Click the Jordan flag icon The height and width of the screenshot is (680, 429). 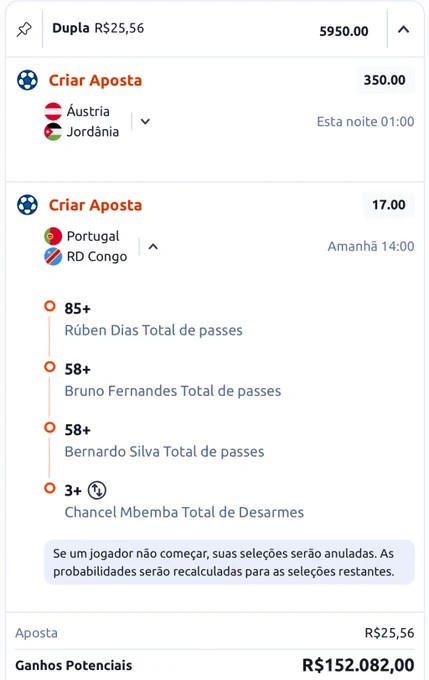coord(53,132)
